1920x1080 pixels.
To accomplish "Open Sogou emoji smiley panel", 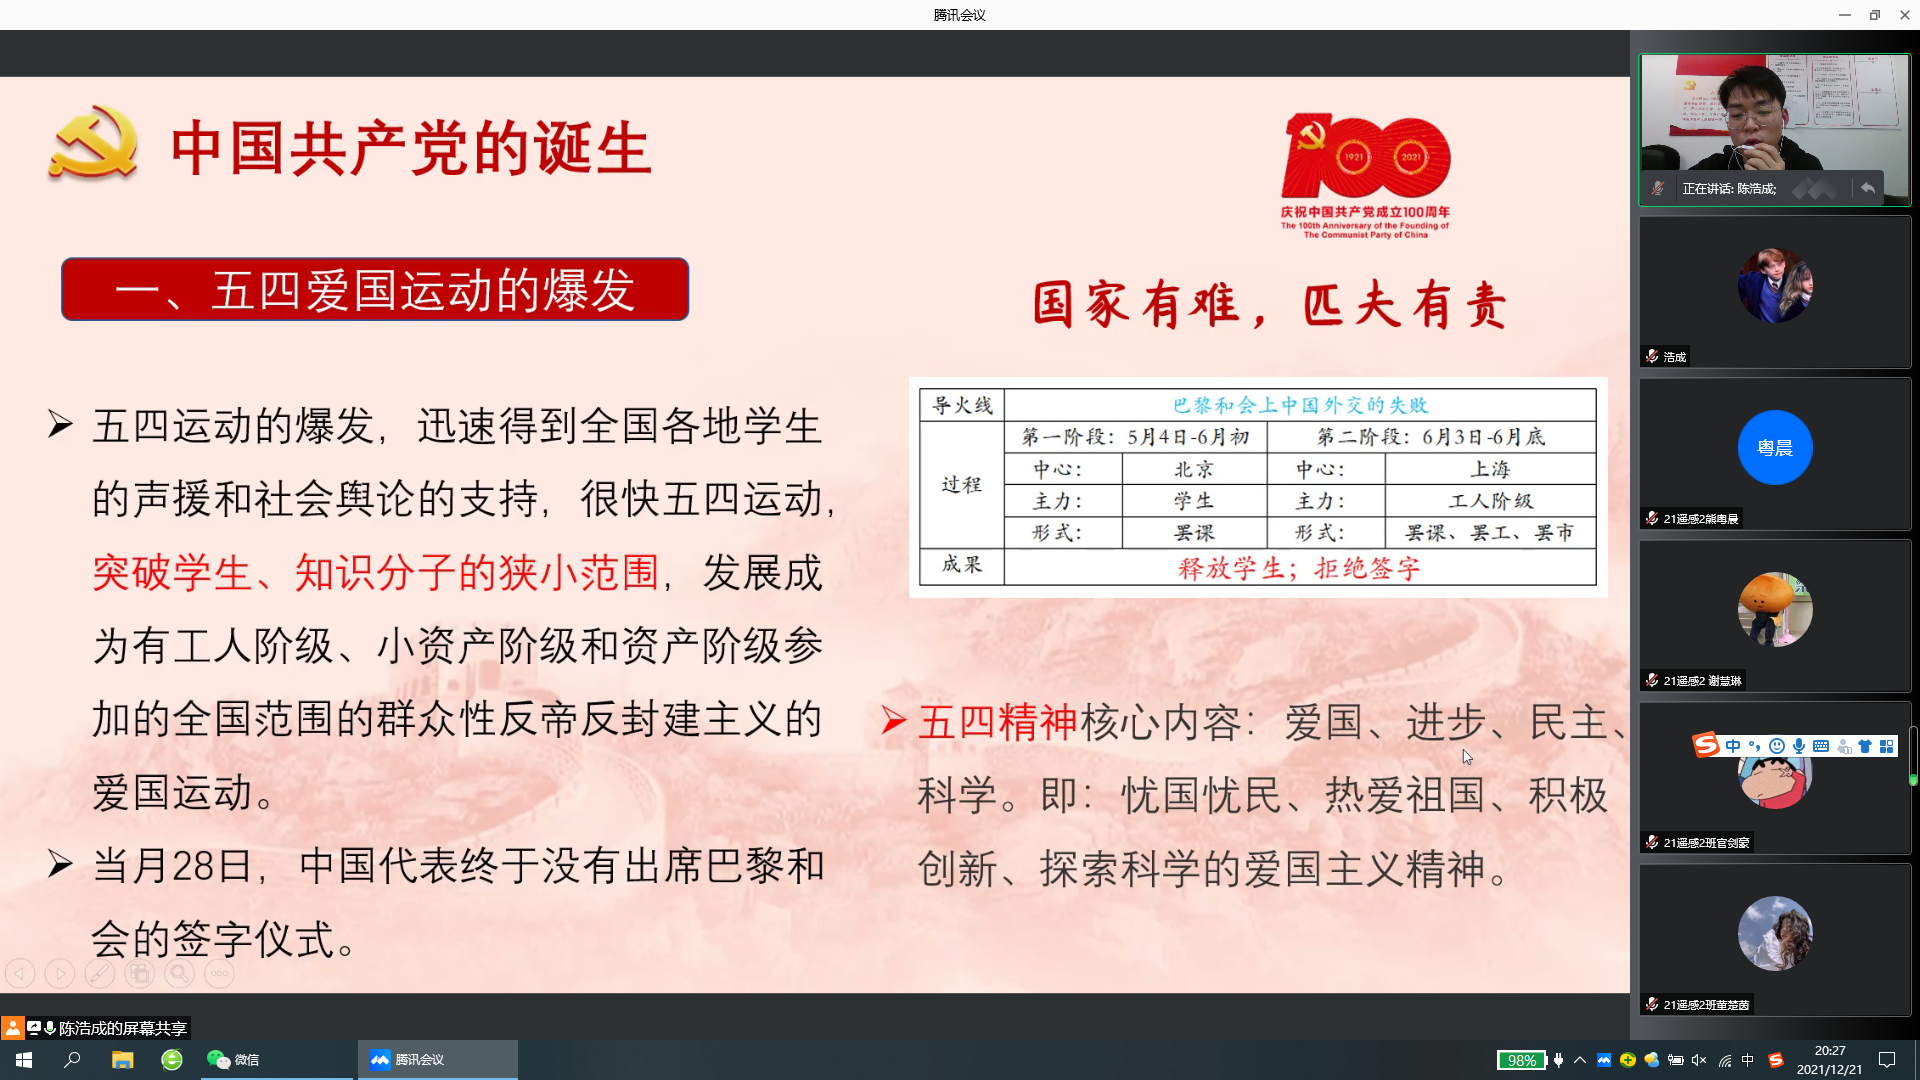I will 1777,746.
